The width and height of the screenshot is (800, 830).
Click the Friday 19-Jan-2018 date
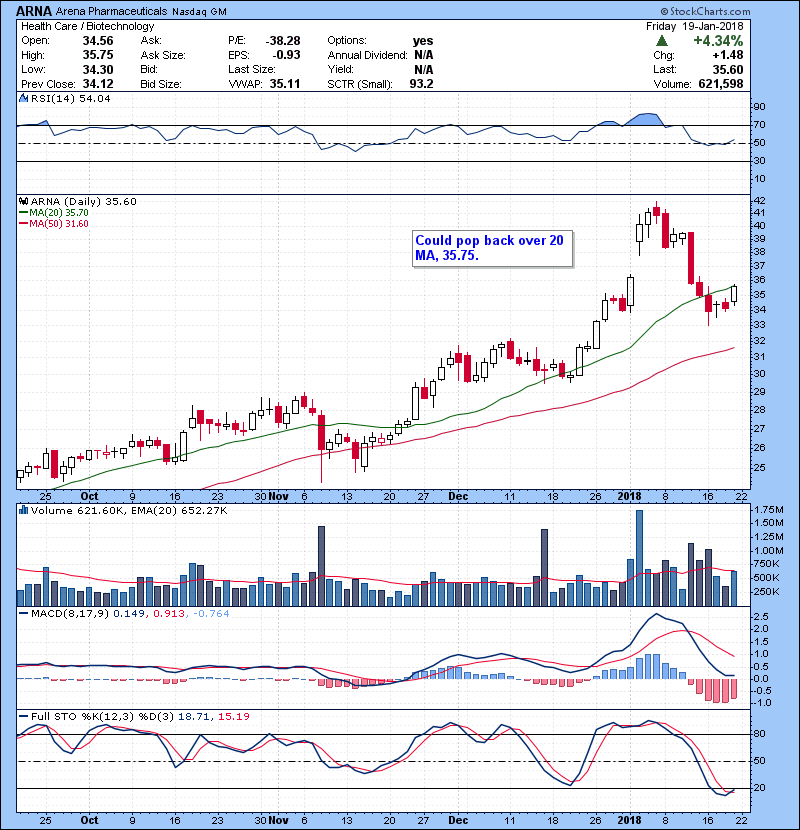(x=694, y=26)
